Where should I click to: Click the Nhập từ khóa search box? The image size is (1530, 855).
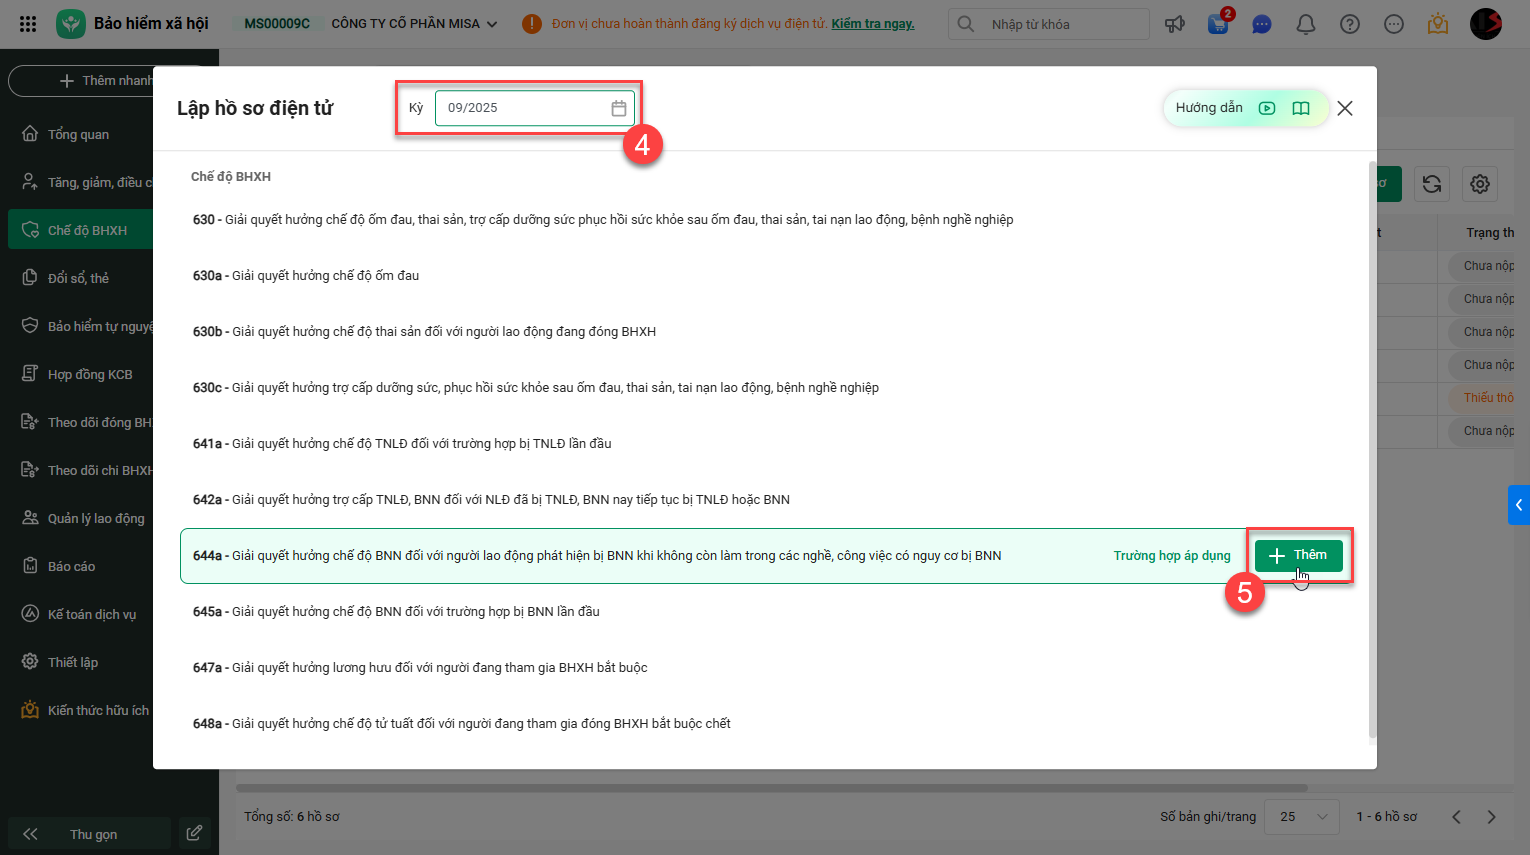pyautogui.click(x=1048, y=24)
